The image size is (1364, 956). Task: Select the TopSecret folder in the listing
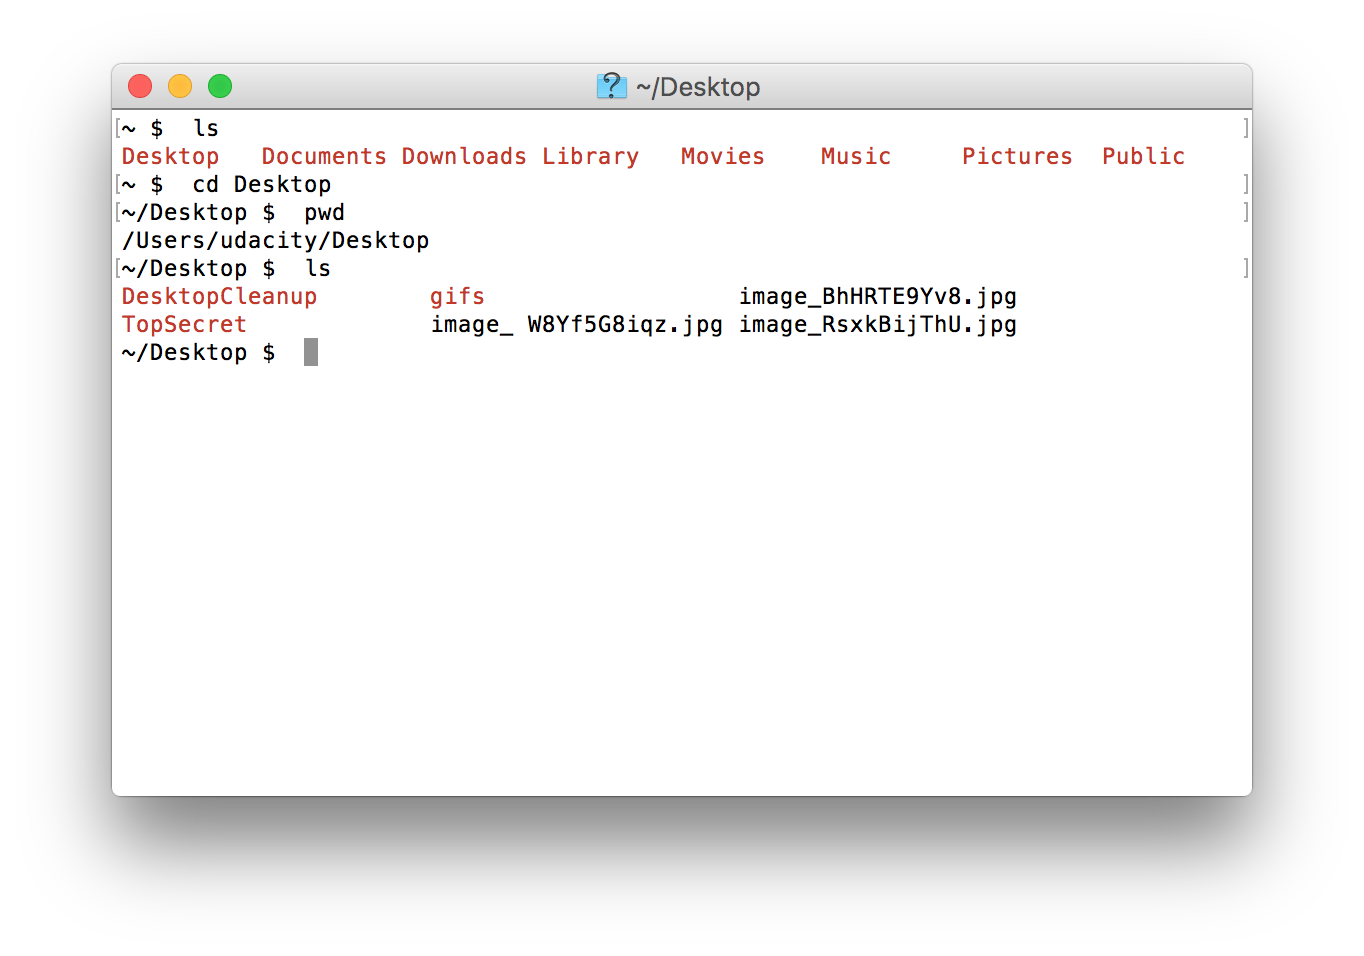coord(184,324)
